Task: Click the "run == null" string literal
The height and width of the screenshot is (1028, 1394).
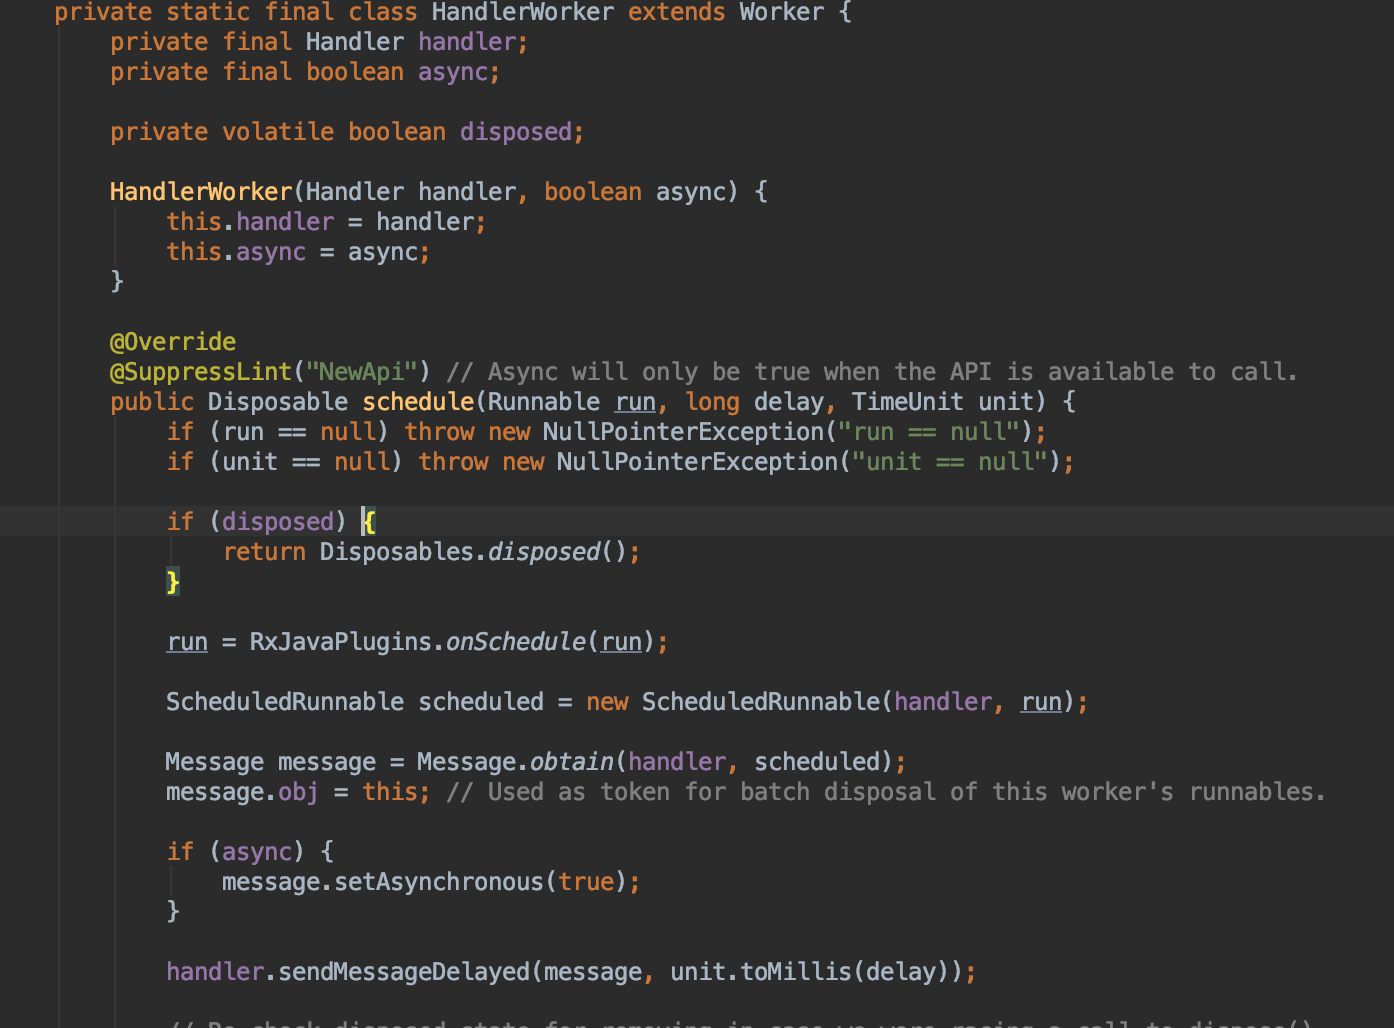Action: click(928, 432)
